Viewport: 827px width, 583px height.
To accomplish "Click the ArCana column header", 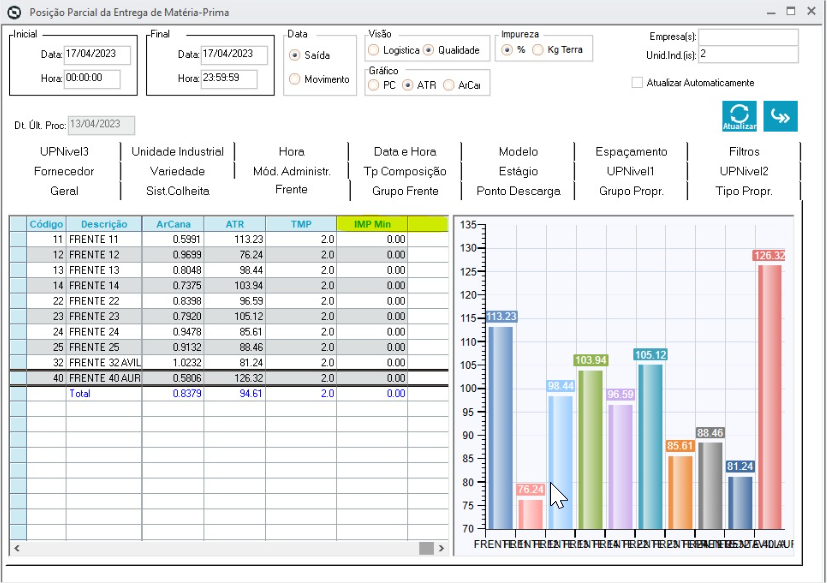I will (173, 224).
